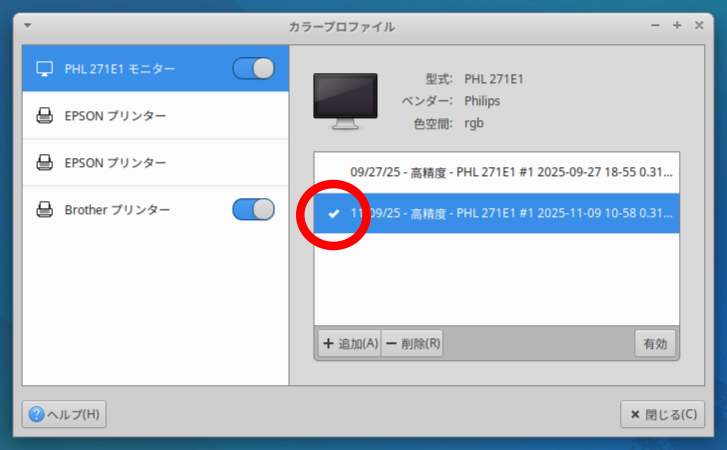Select the 09/27/25 高精度 profile row

coord(510,172)
